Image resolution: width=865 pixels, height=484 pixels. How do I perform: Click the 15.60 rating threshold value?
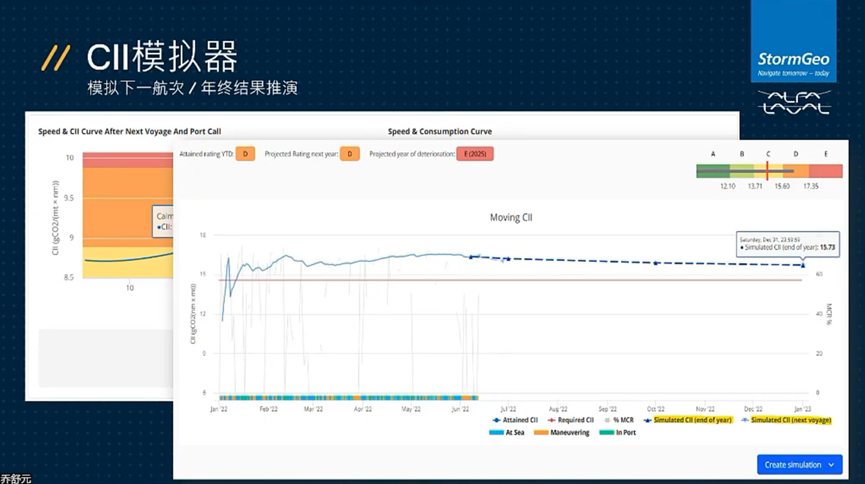782,187
